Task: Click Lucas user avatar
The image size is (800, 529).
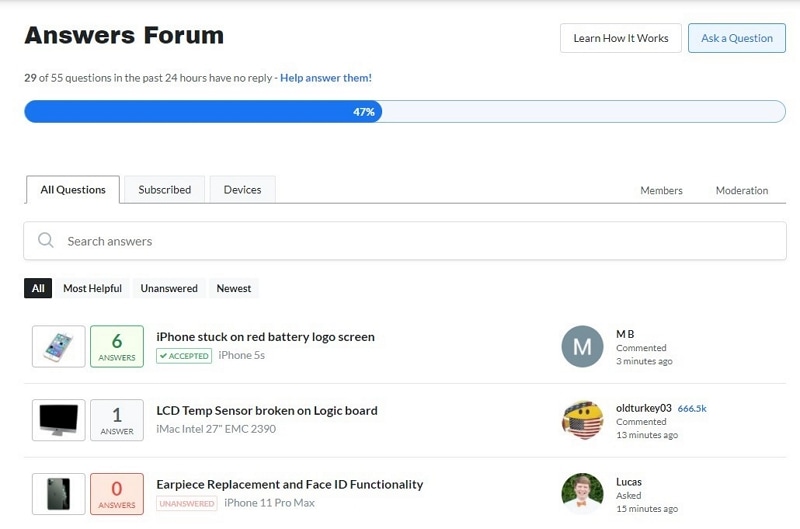Action: pos(582,494)
